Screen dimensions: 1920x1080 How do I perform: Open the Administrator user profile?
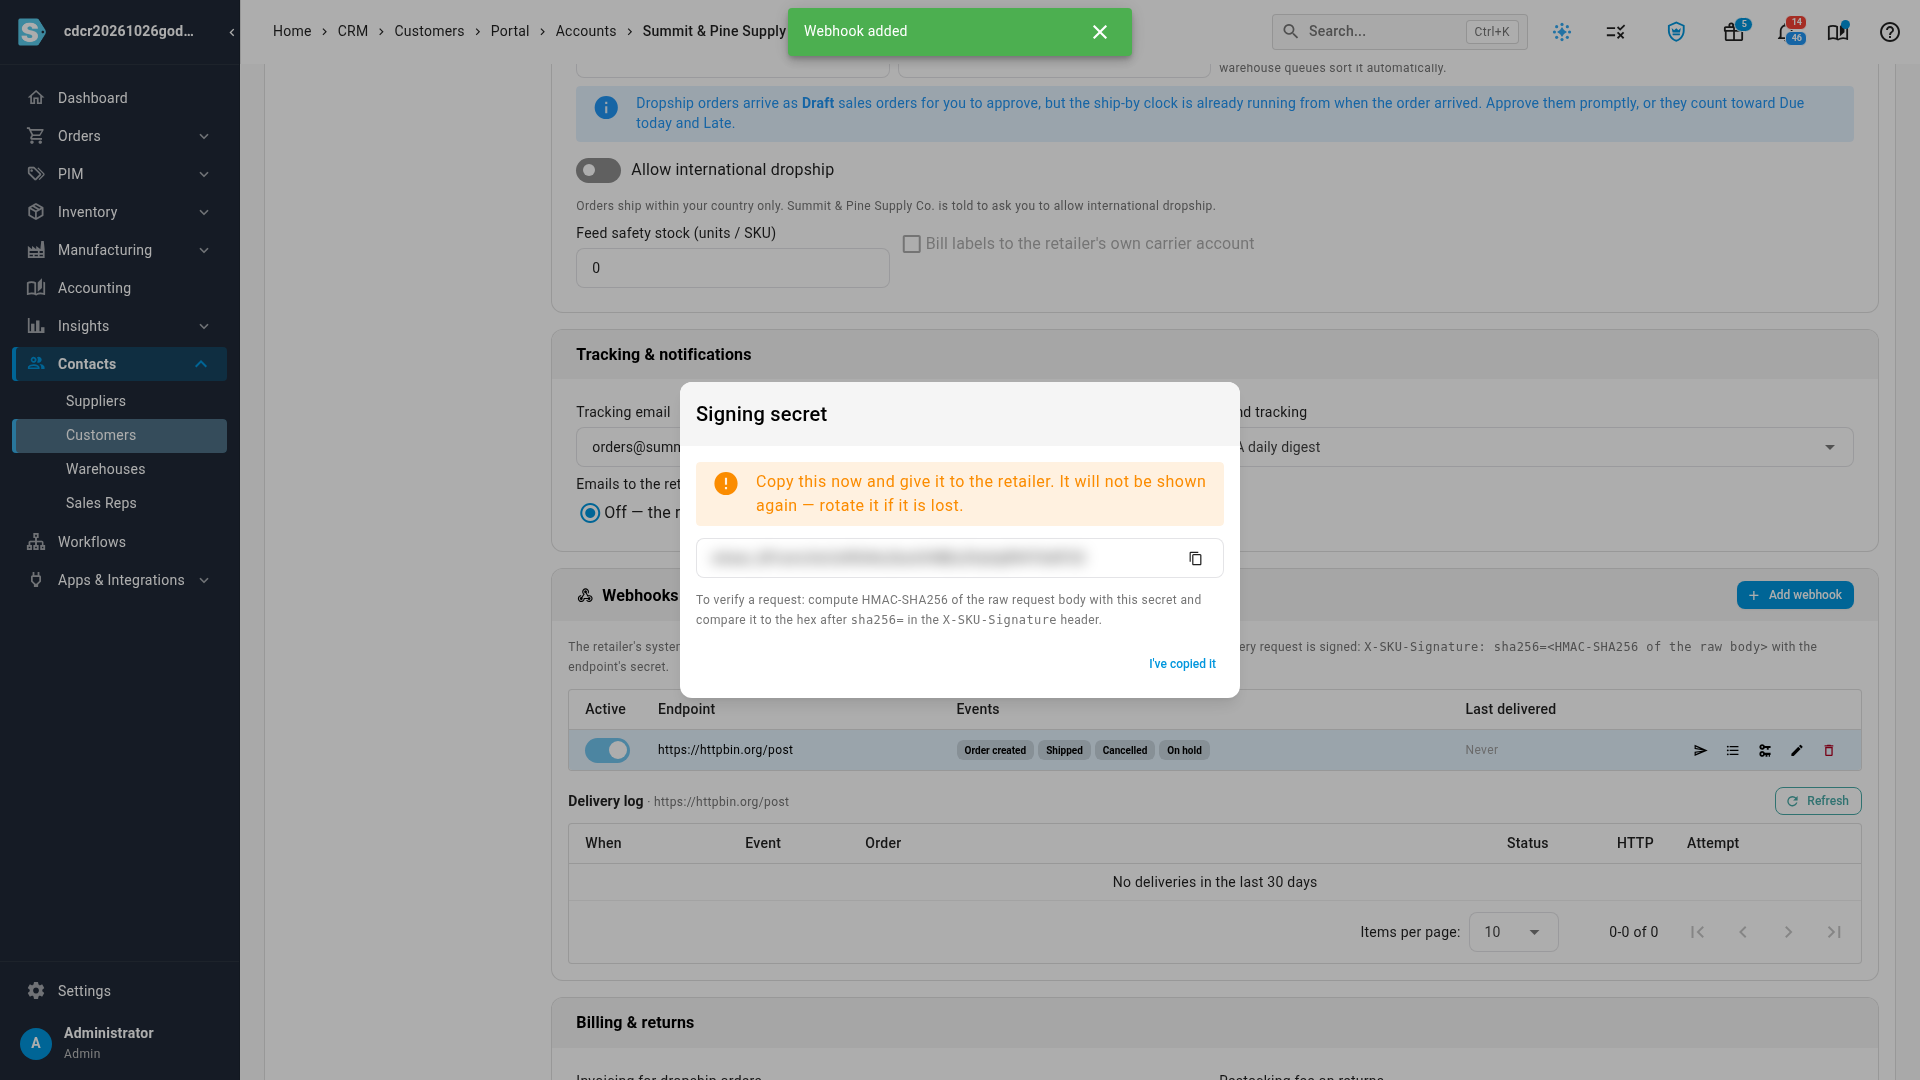pos(120,1042)
